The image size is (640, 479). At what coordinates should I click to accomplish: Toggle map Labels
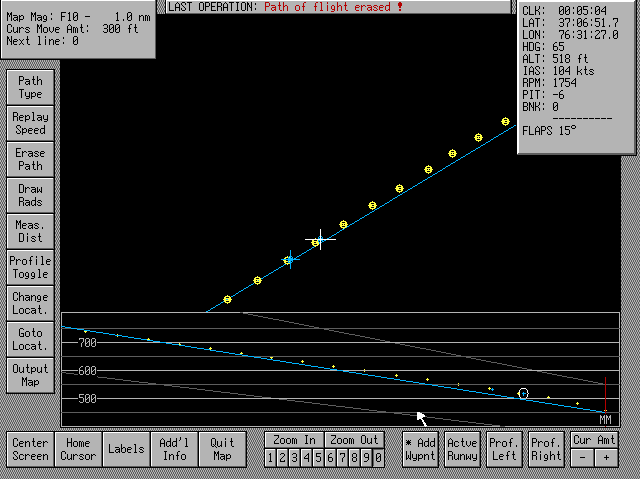[126, 449]
